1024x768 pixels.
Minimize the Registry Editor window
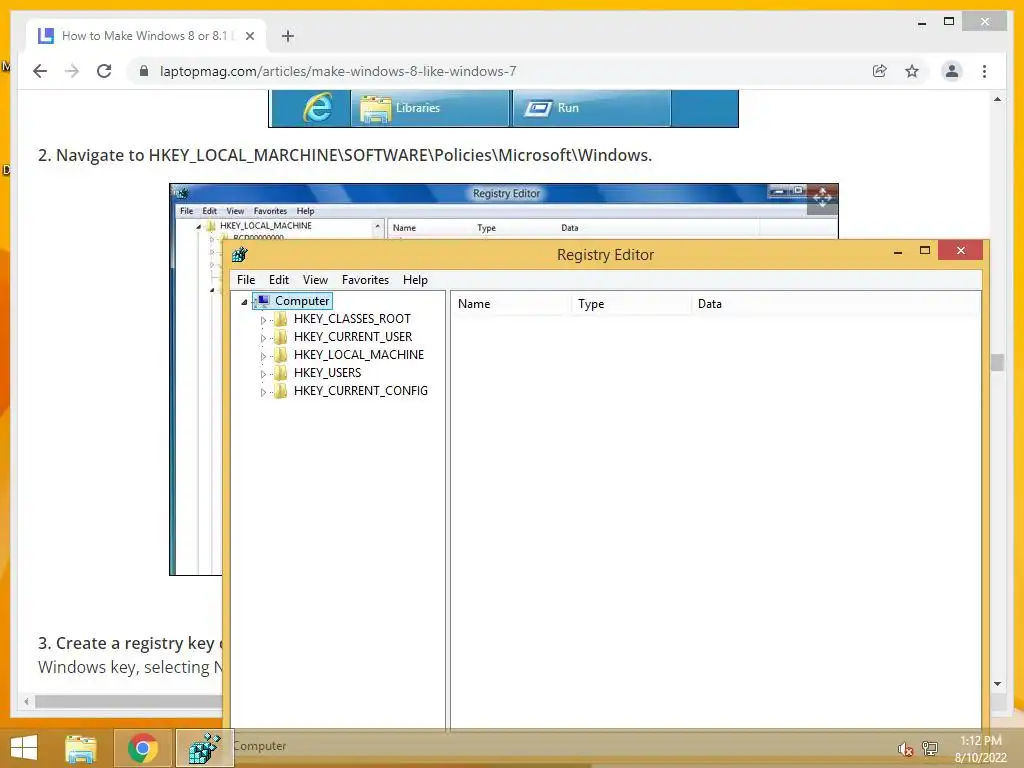(x=898, y=251)
